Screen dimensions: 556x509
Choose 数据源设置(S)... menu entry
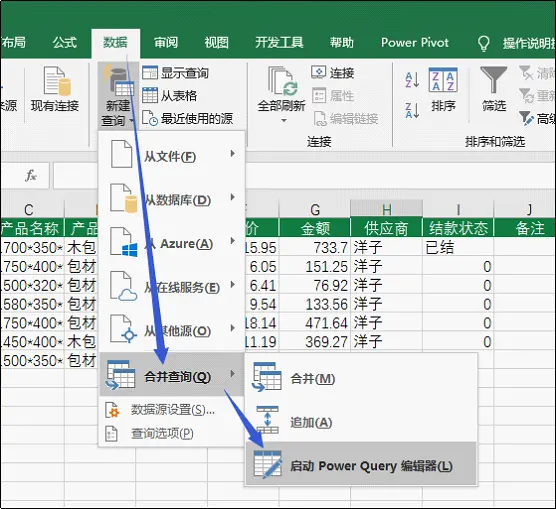(171, 410)
